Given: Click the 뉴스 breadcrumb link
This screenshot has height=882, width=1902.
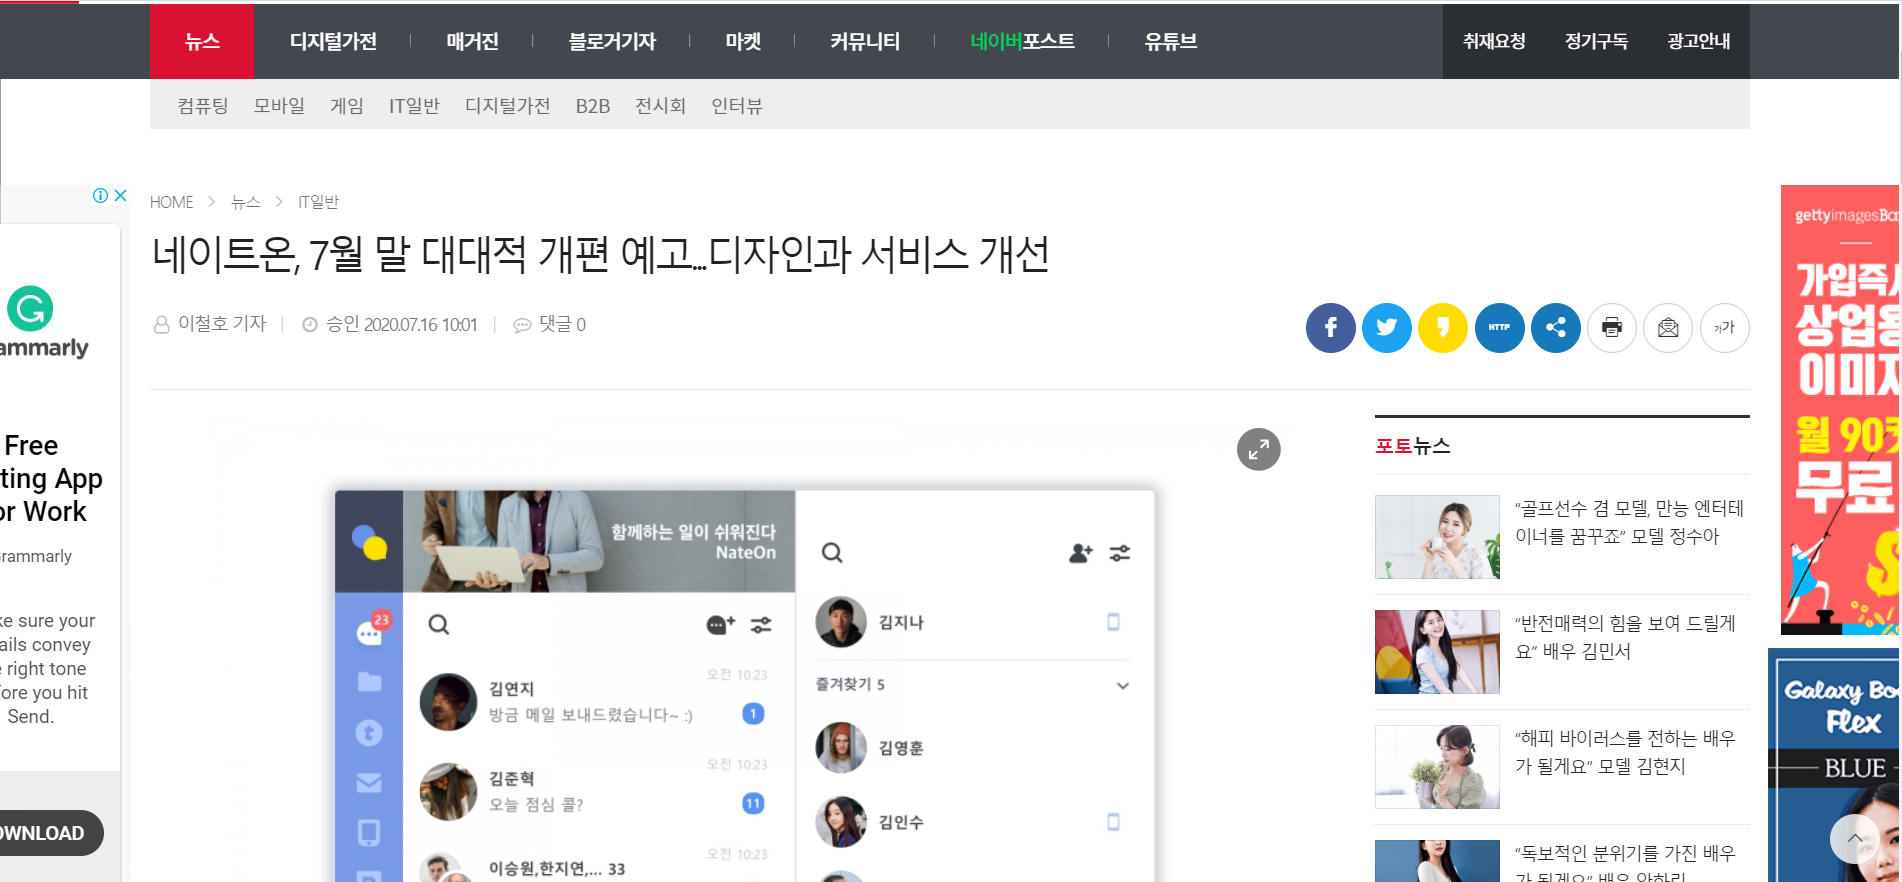Looking at the screenshot, I should click(246, 202).
